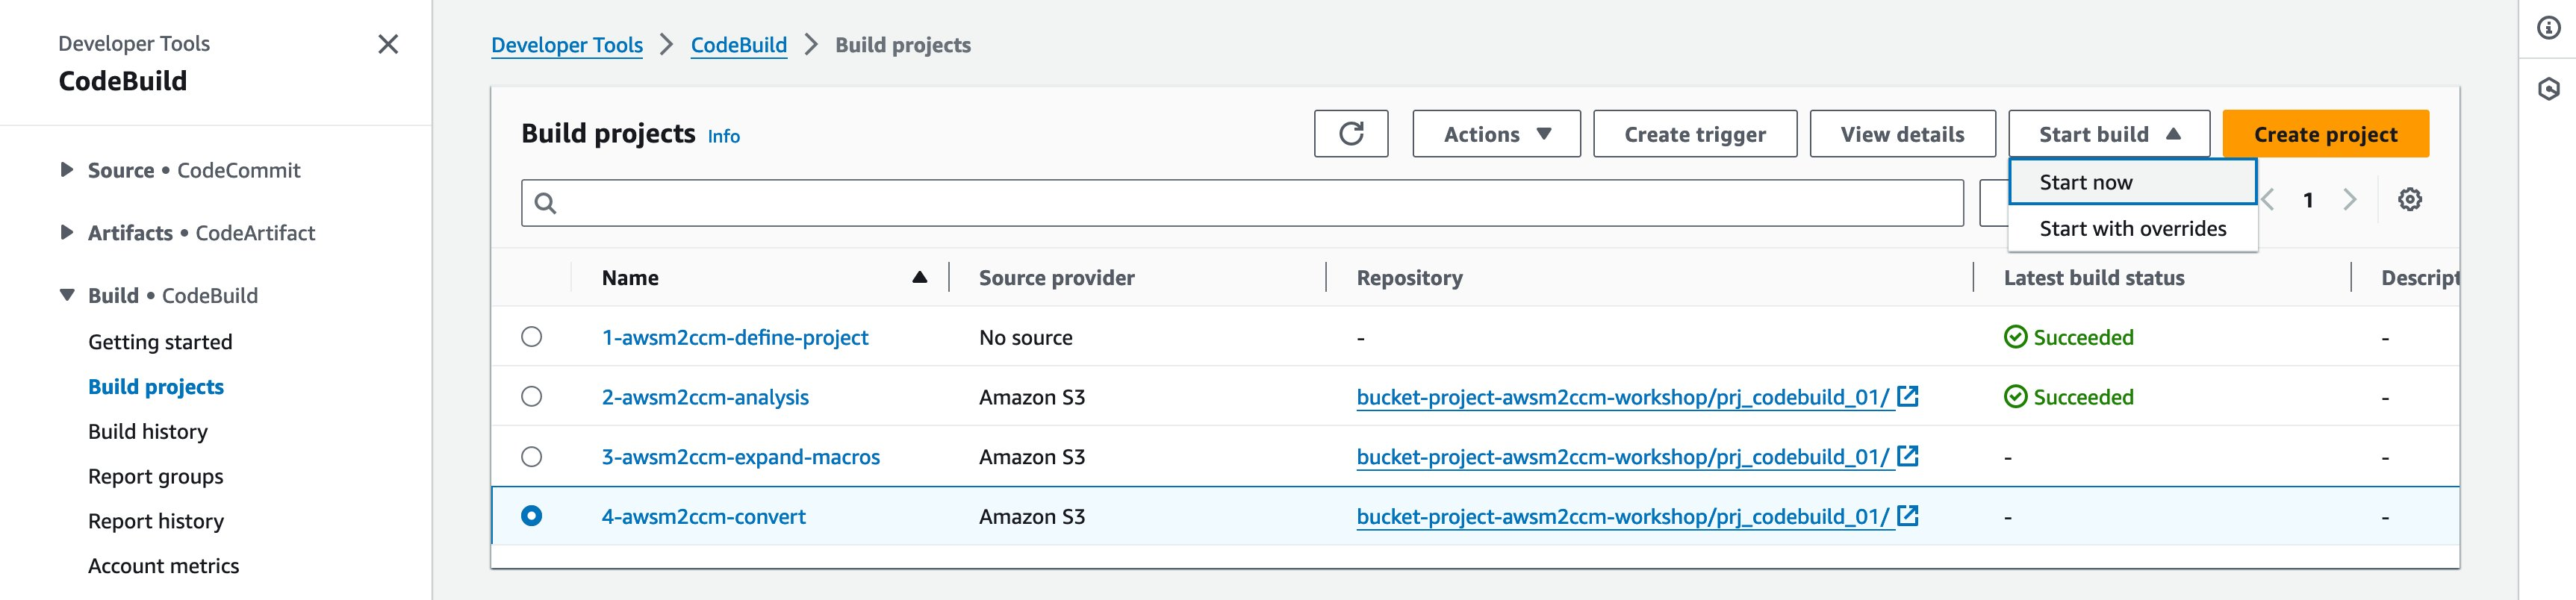
Task: Select the 1-awsm2ccm-define-project radio button
Action: tap(532, 337)
